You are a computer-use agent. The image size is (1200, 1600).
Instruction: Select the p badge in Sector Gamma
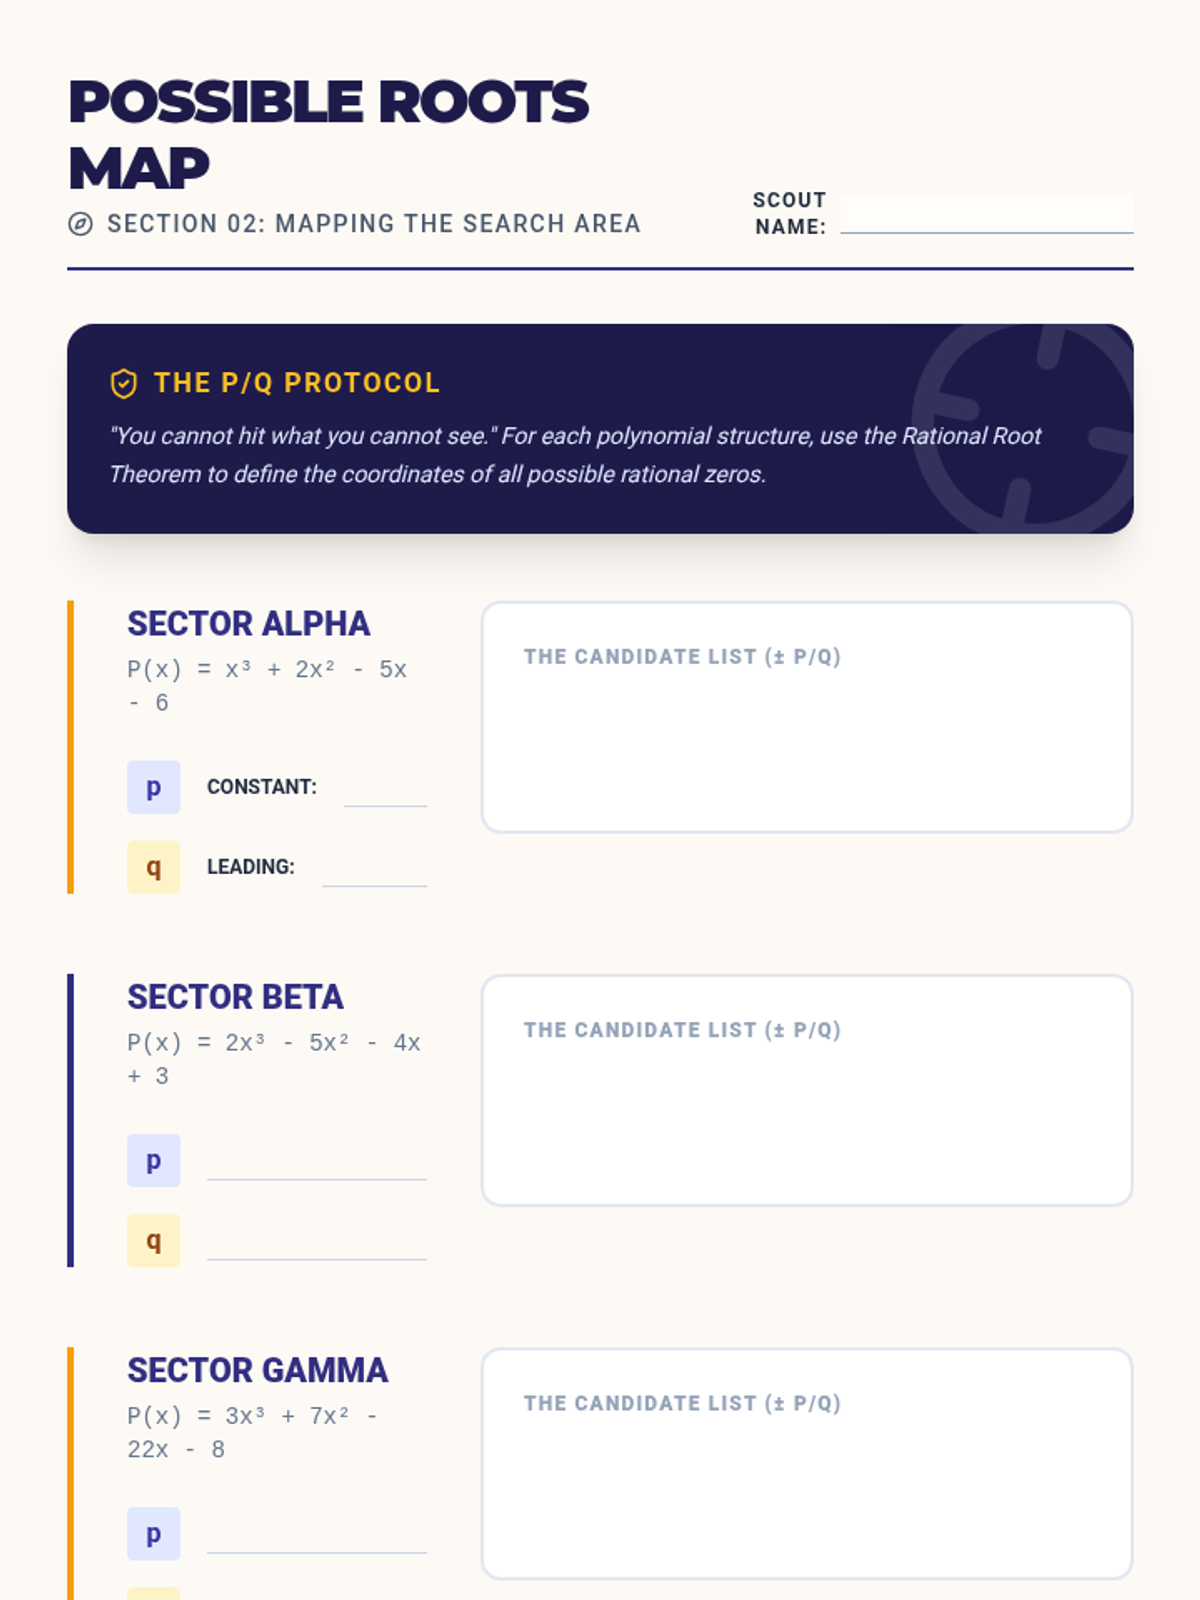pyautogui.click(x=153, y=1534)
